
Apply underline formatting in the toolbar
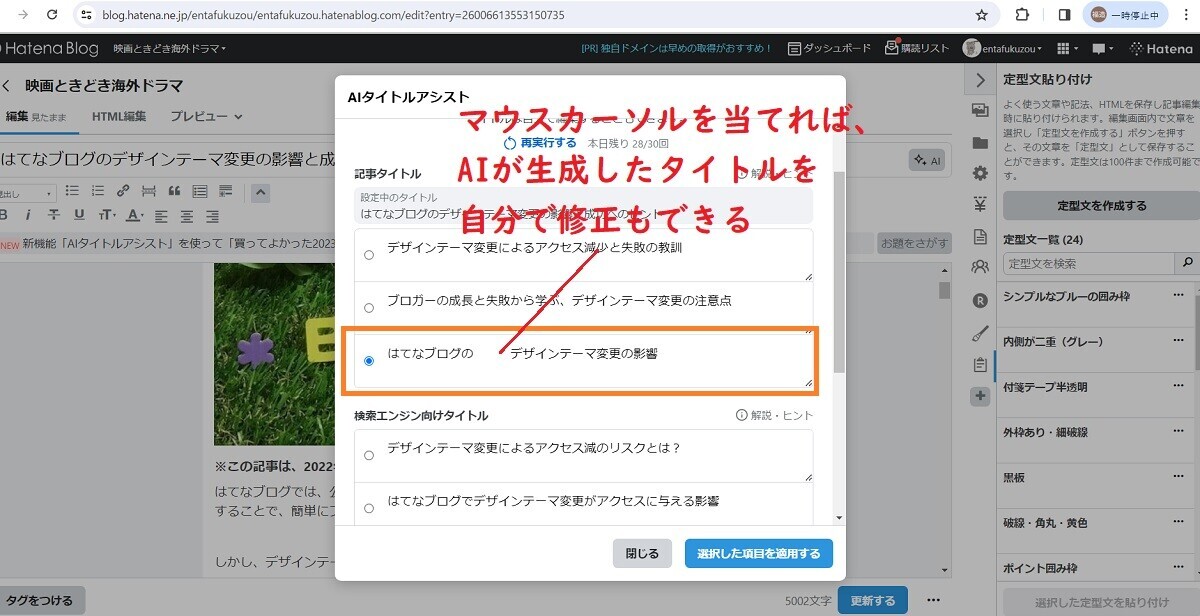pyautogui.click(x=79, y=213)
